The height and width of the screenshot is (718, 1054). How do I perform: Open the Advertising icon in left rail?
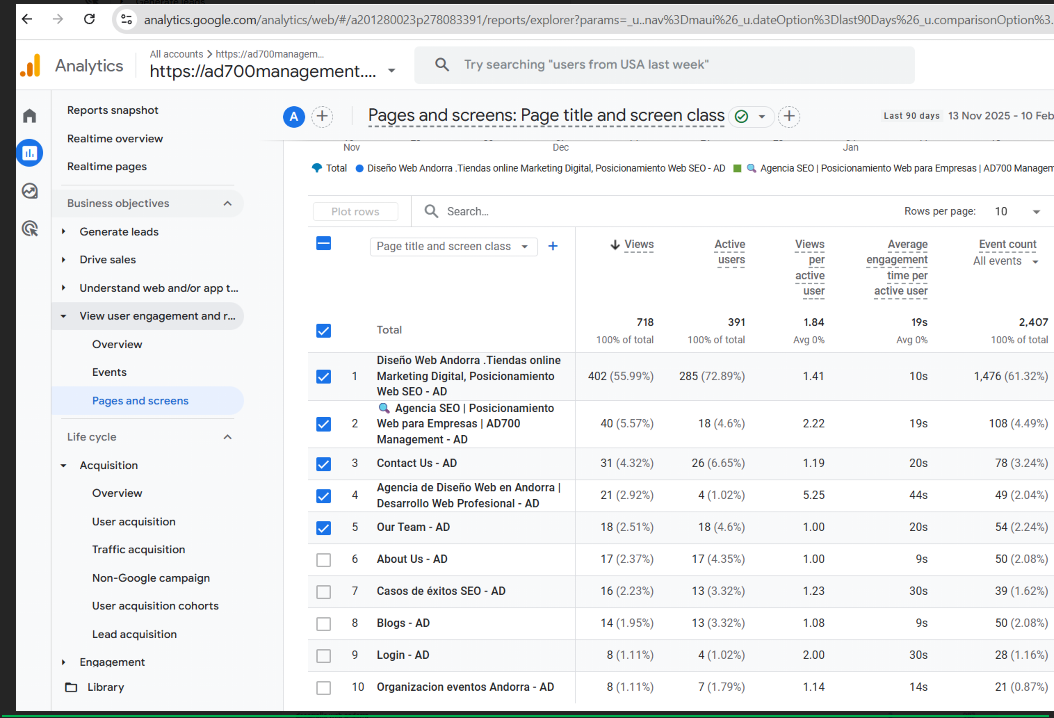tap(30, 229)
